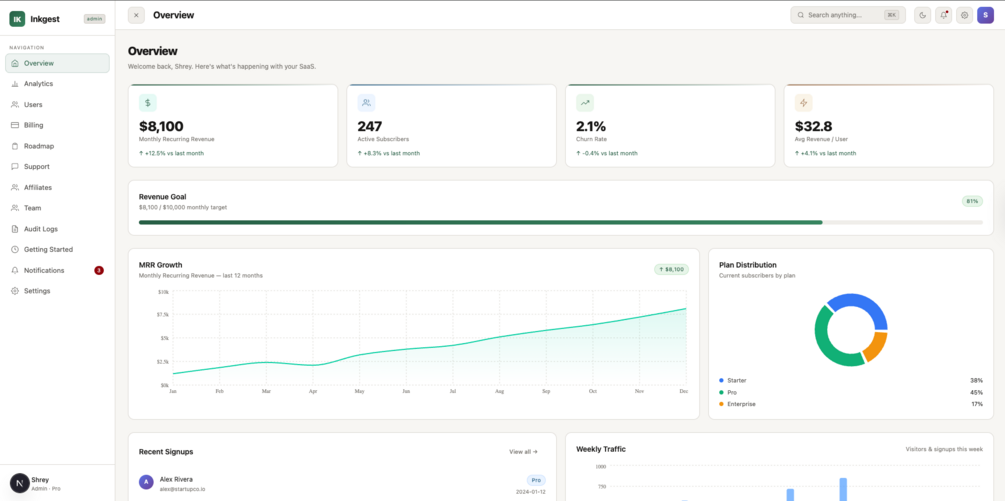Click the blue Starter legend dot
Image resolution: width=1005 pixels, height=501 pixels.
tap(721, 381)
